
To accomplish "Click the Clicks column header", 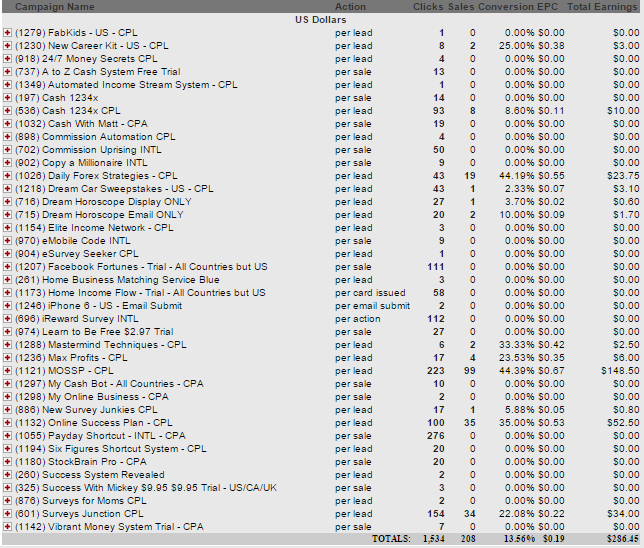I will pos(428,7).
